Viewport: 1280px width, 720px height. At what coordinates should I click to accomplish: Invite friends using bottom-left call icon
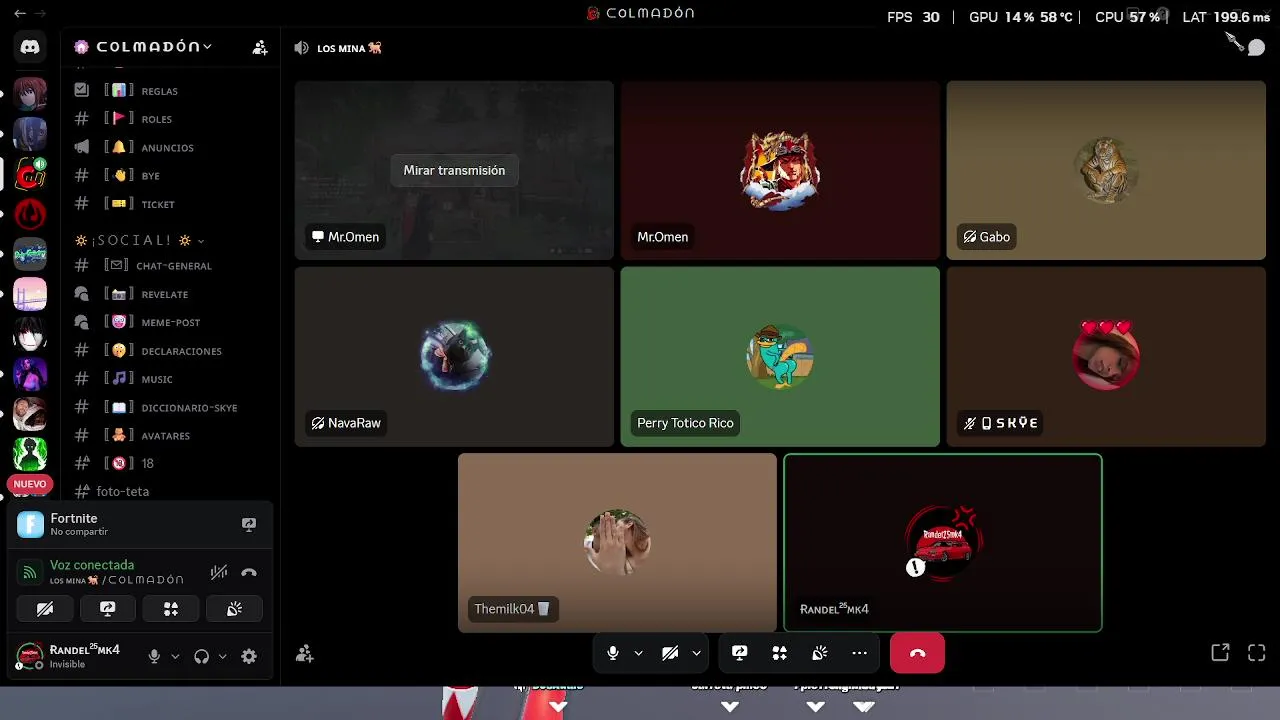click(x=305, y=654)
